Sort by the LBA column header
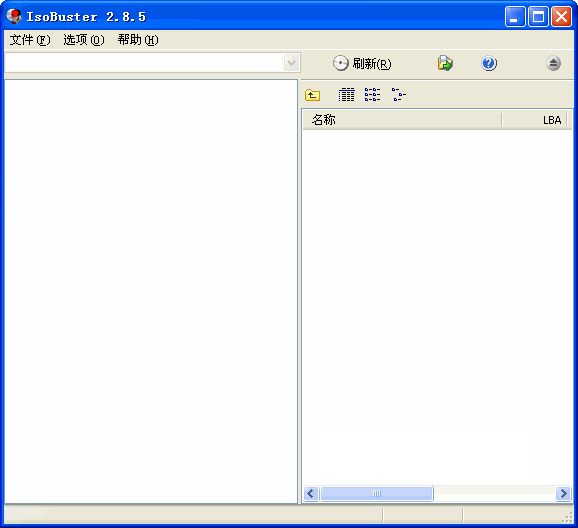The image size is (578, 528). 534,120
